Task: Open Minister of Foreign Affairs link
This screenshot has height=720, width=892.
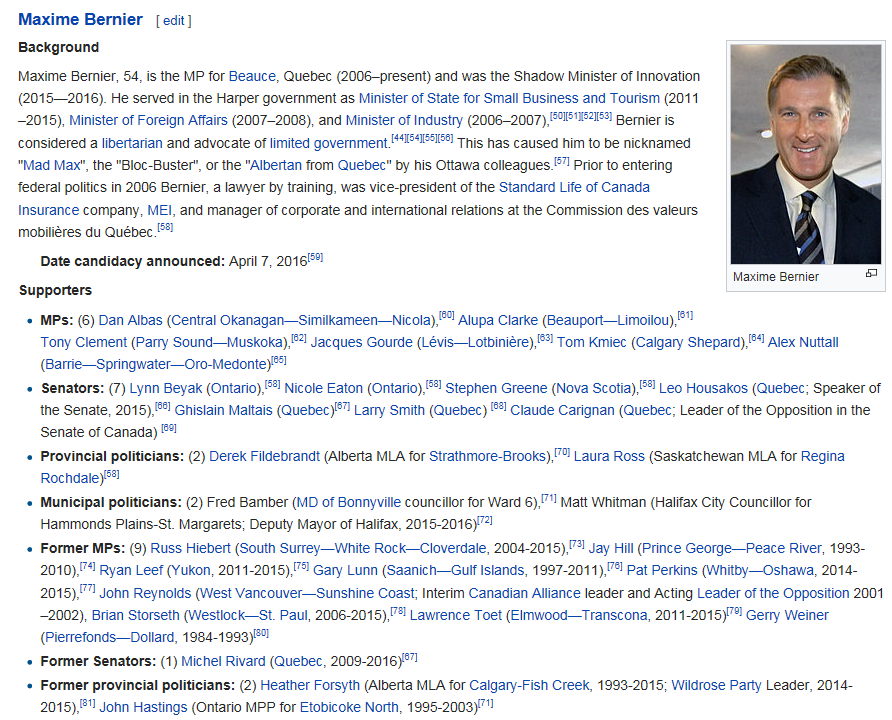Action: pyautogui.click(x=150, y=120)
